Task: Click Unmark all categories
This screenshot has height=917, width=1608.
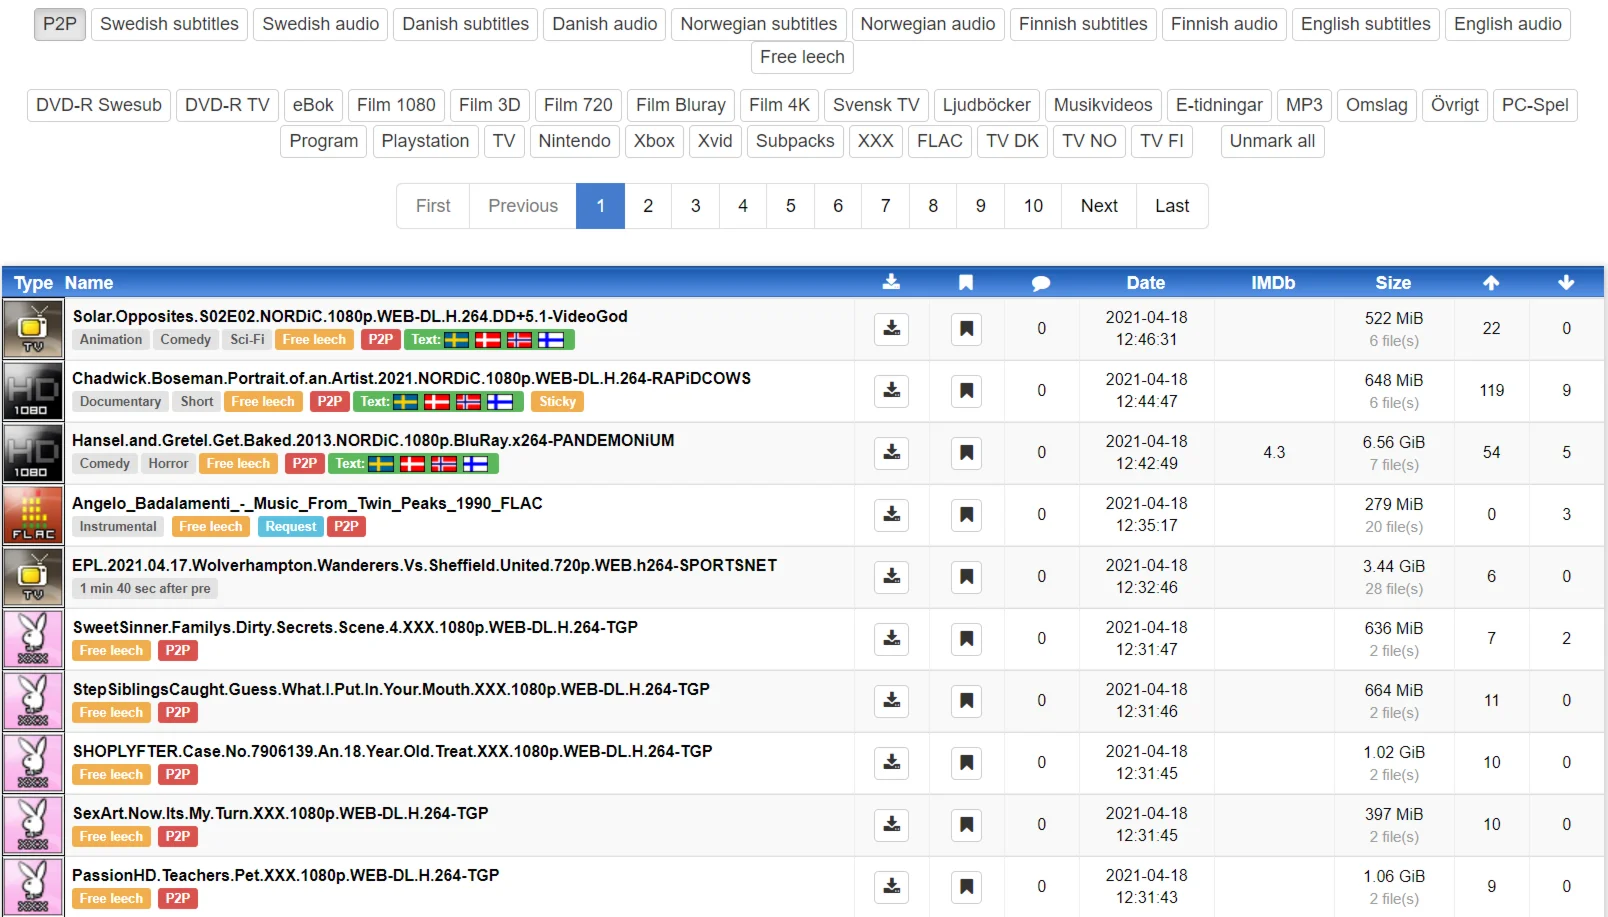Action: coord(1272,141)
